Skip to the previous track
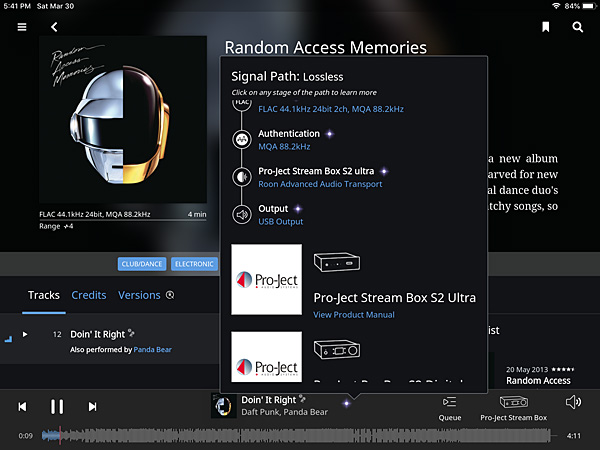Viewport: 600px width, 450px height. (x=23, y=406)
